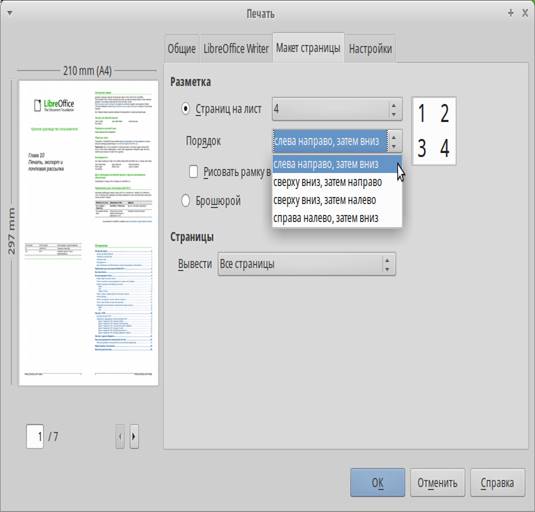This screenshot has width=535, height=512.
Task: Switch to the Общие tab
Action: 182,49
